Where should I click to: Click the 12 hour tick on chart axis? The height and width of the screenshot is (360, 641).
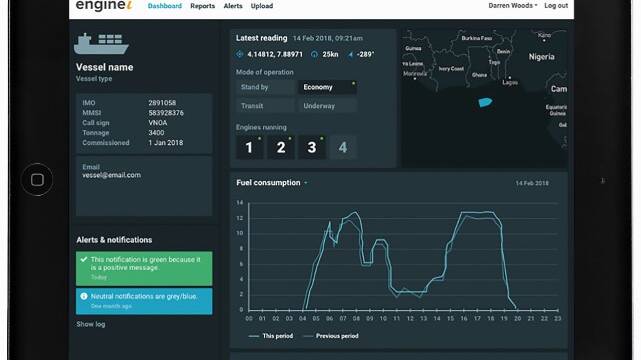(410, 318)
